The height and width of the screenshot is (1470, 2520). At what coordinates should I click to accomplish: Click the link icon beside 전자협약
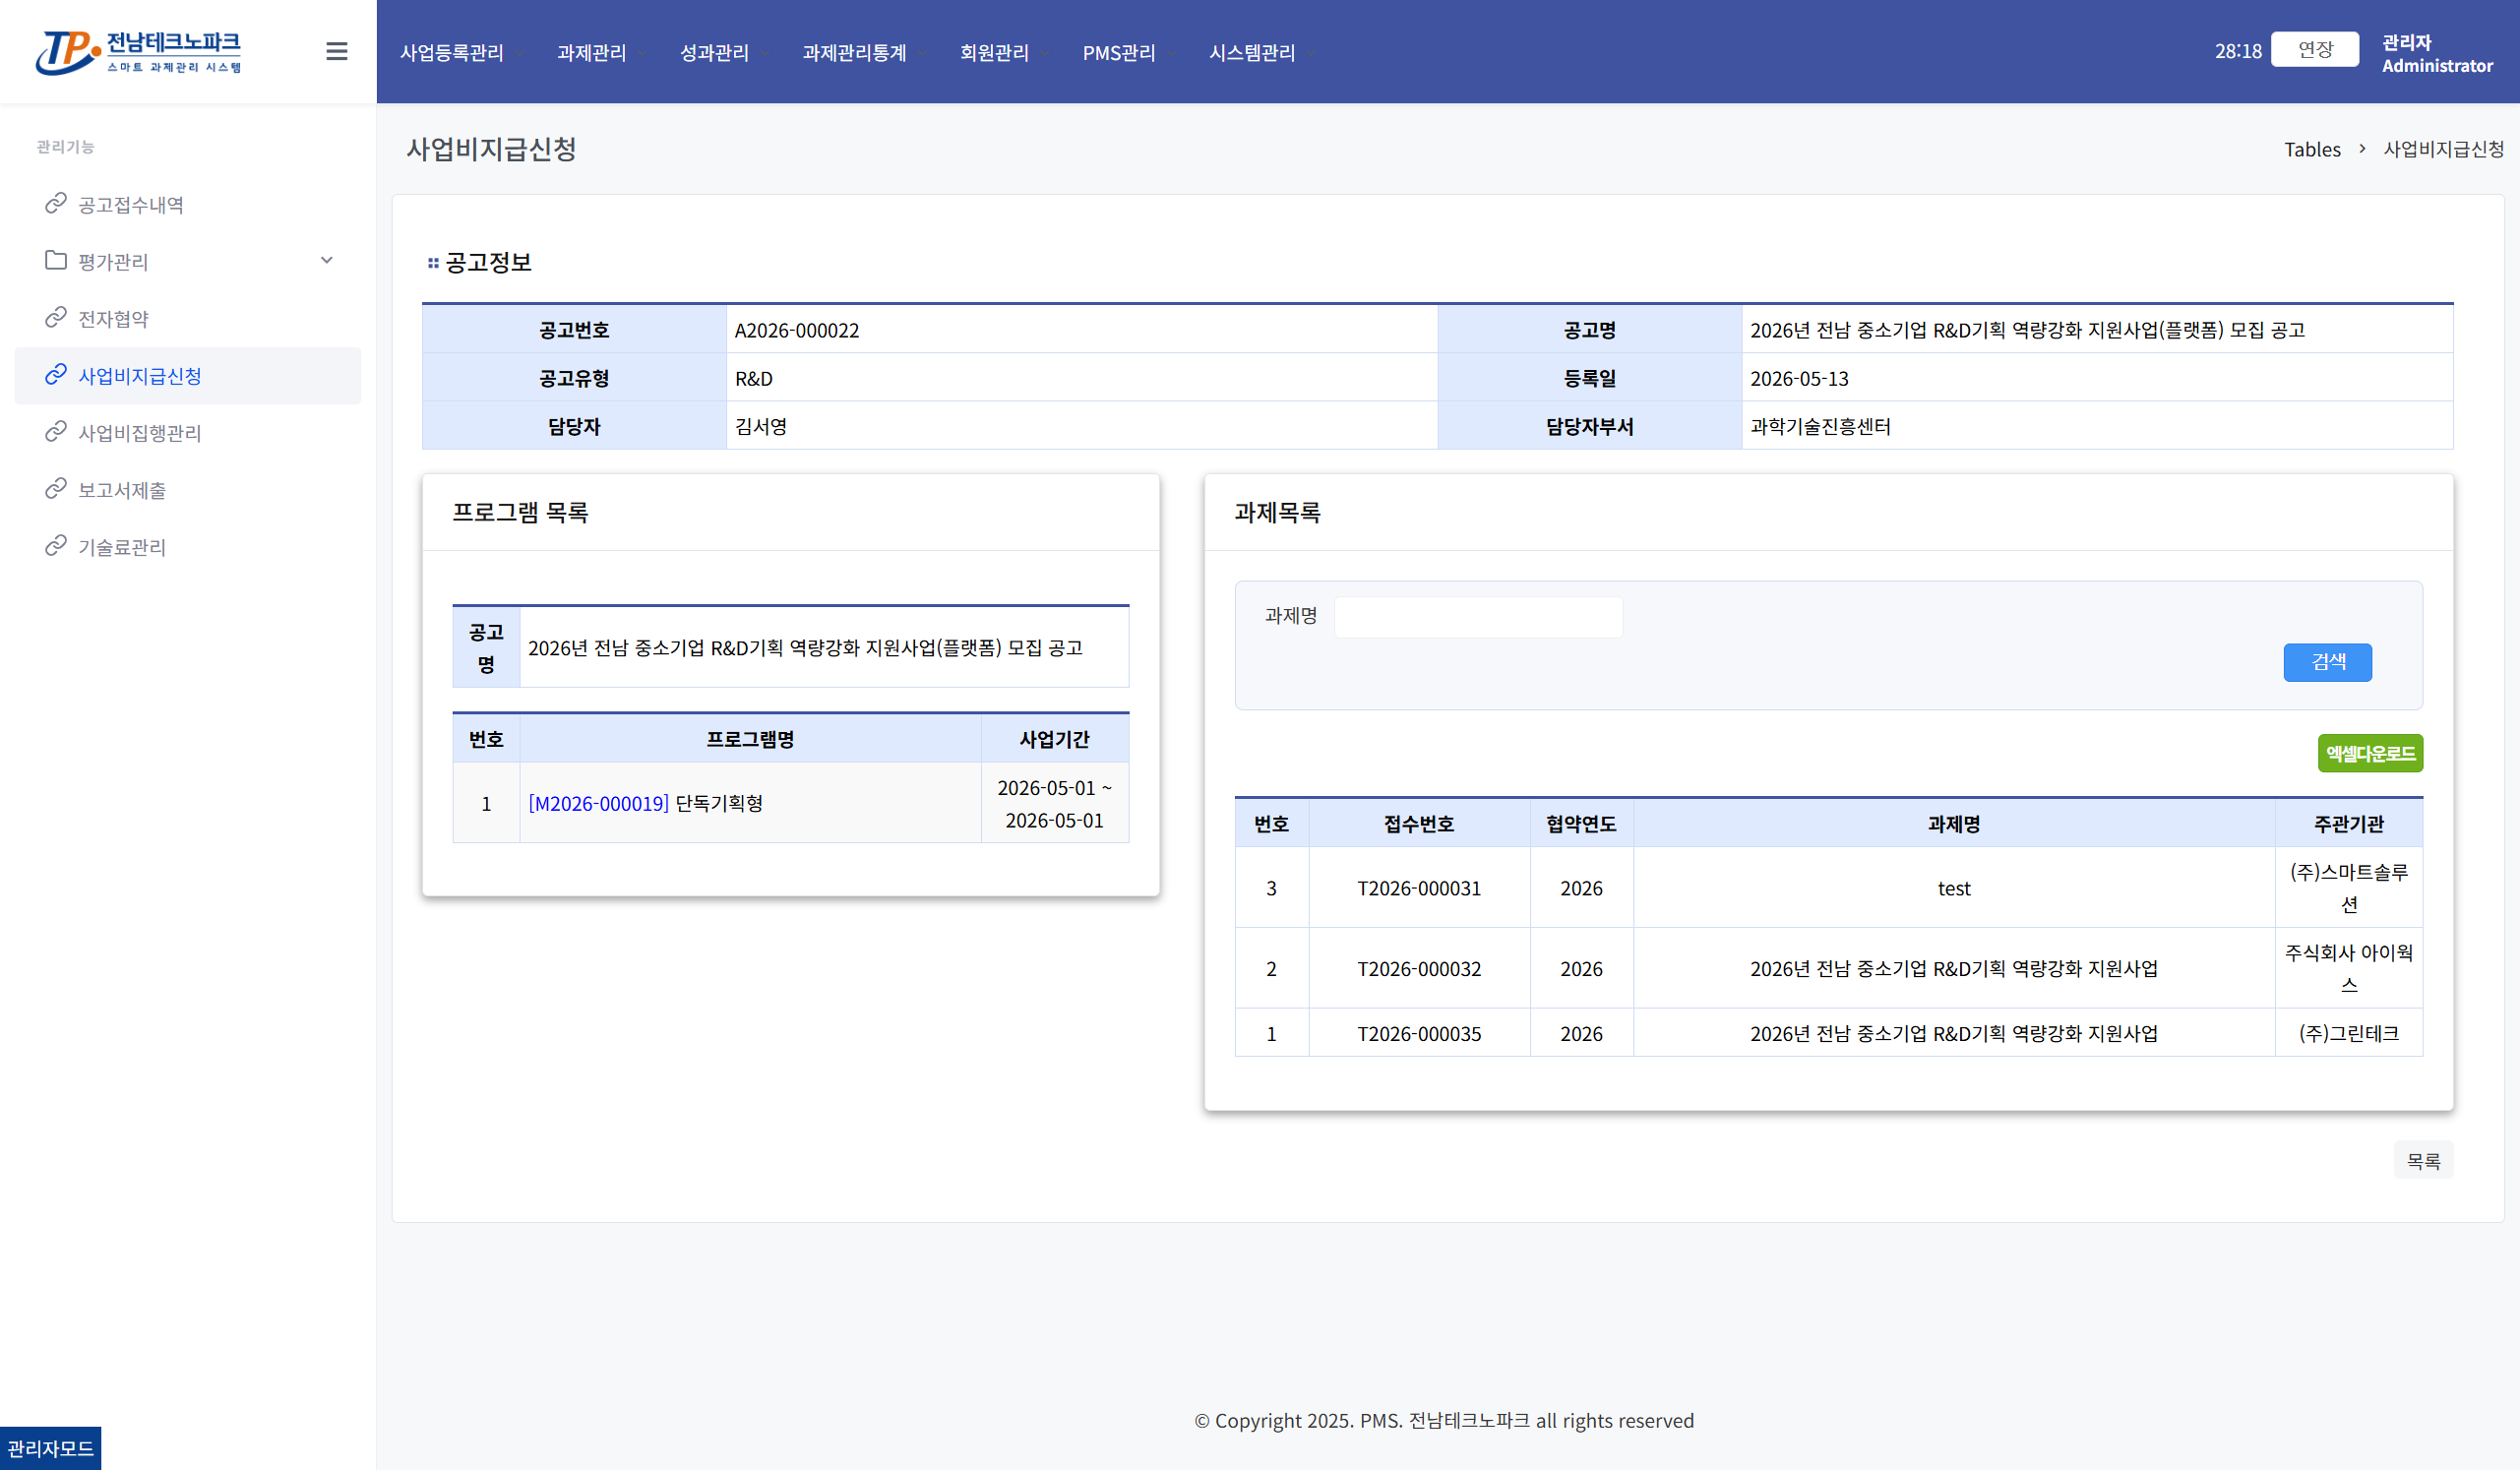point(56,317)
